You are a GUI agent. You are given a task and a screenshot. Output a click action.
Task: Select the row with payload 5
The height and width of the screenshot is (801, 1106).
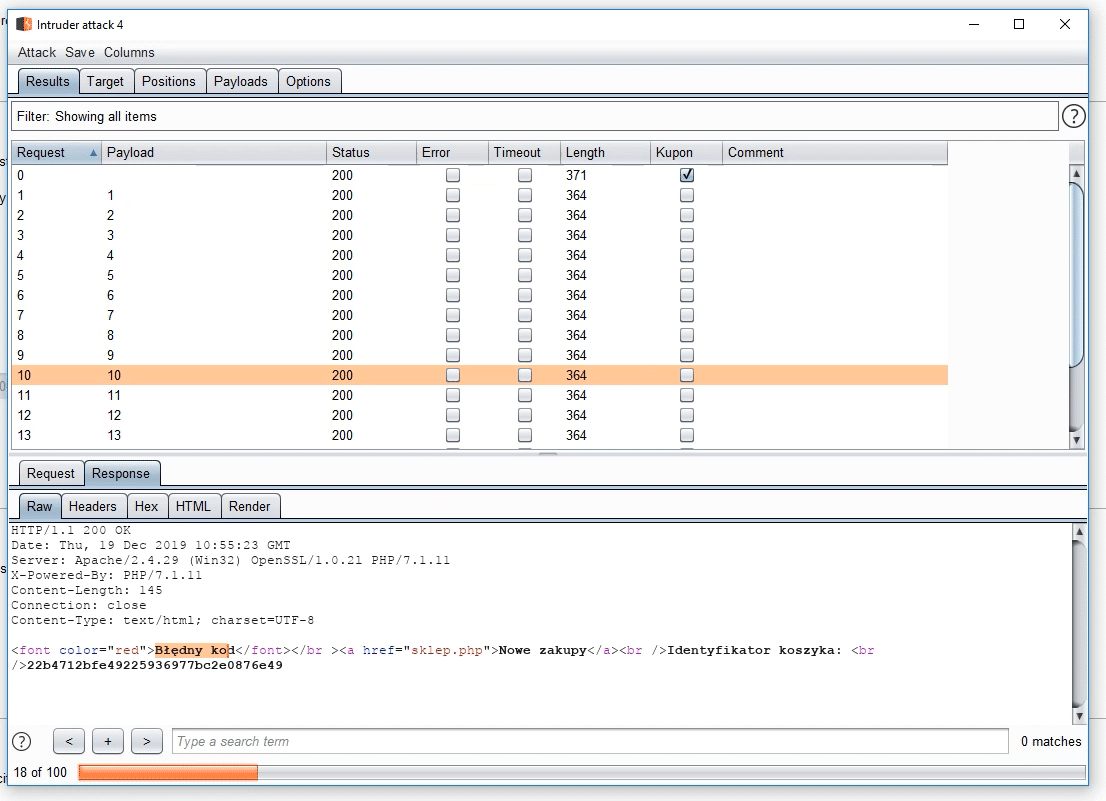point(480,275)
